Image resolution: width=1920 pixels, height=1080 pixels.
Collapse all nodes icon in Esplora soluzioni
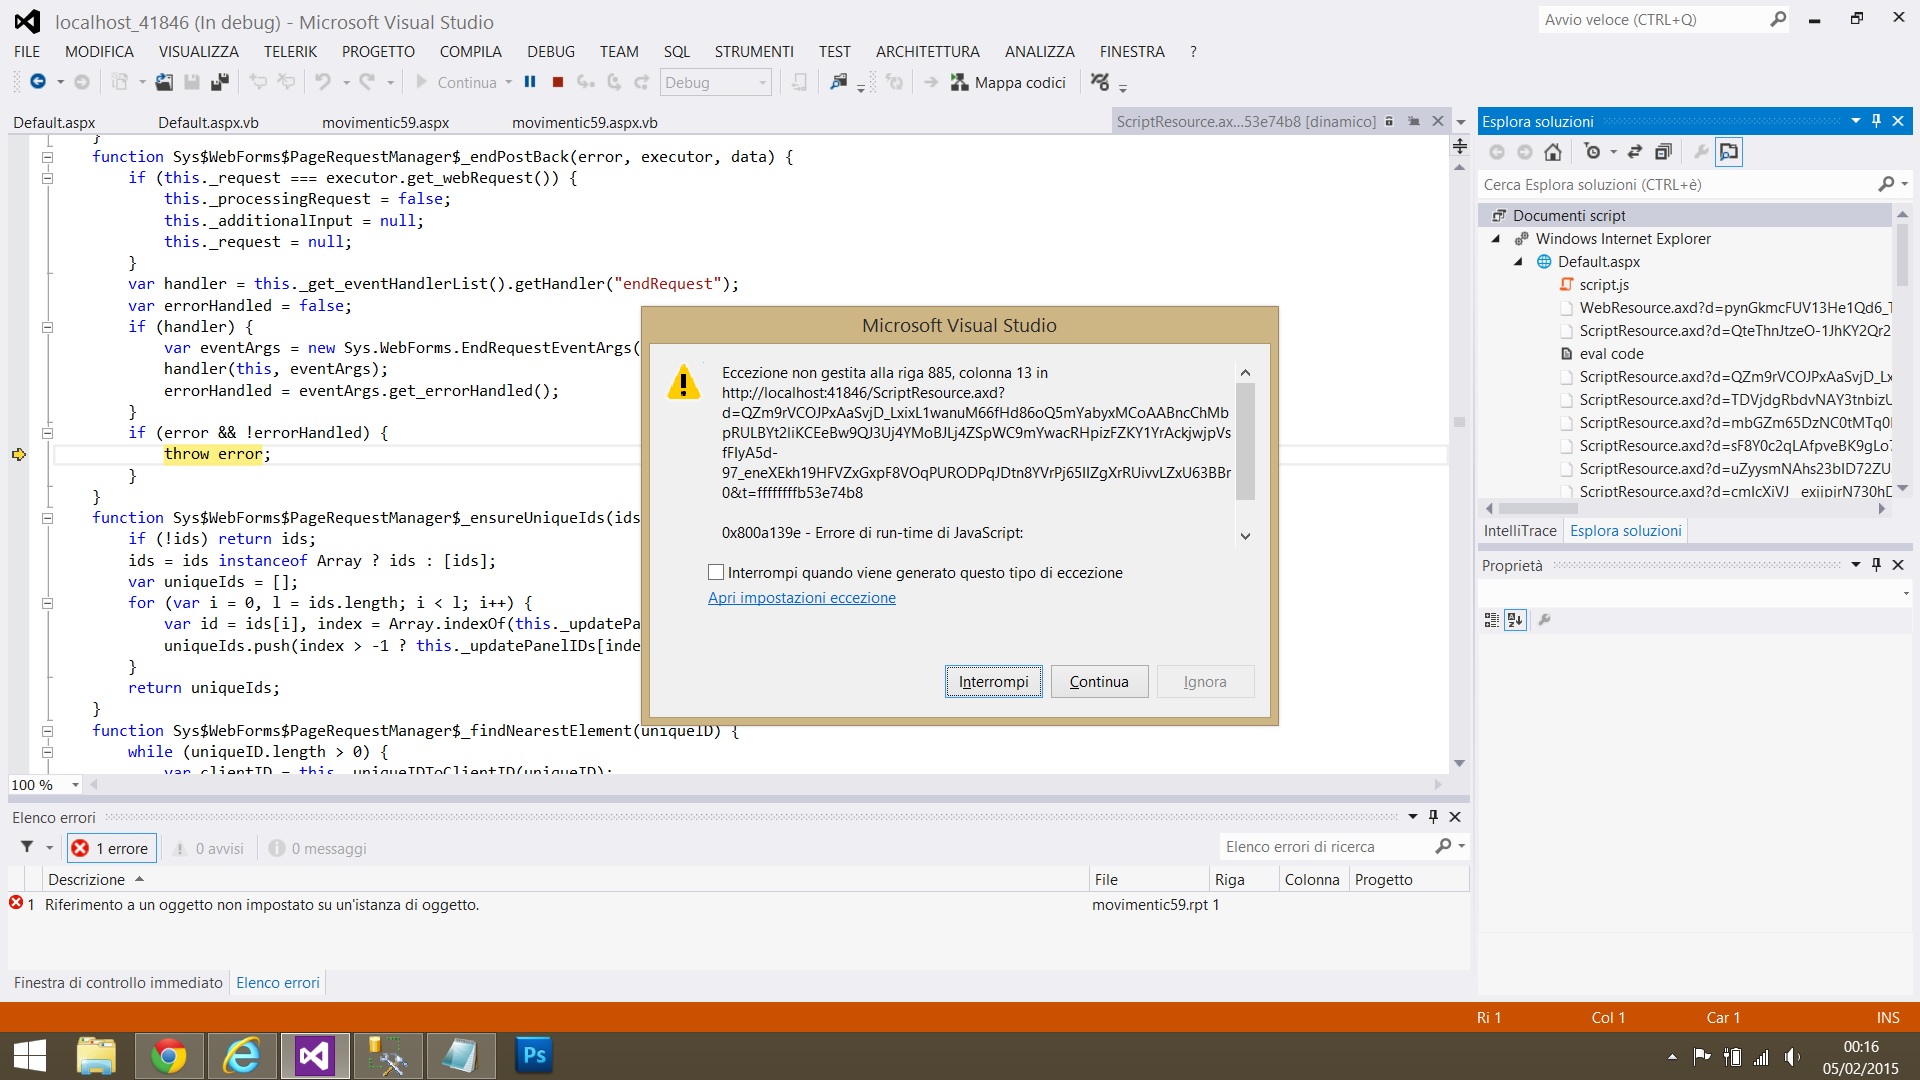coord(1663,152)
